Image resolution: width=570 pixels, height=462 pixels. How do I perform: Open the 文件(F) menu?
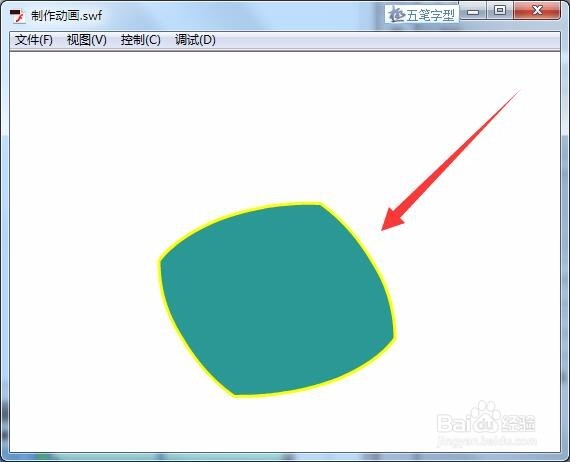pyautogui.click(x=34, y=40)
